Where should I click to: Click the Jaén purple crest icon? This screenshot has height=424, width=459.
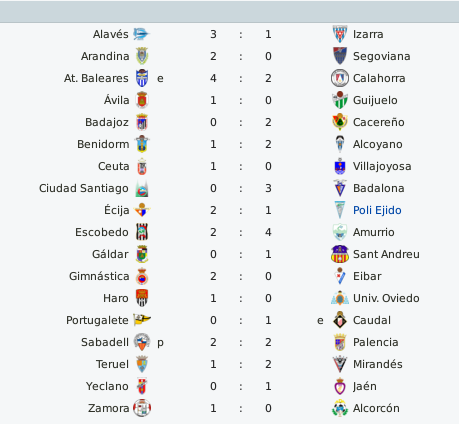(340, 386)
